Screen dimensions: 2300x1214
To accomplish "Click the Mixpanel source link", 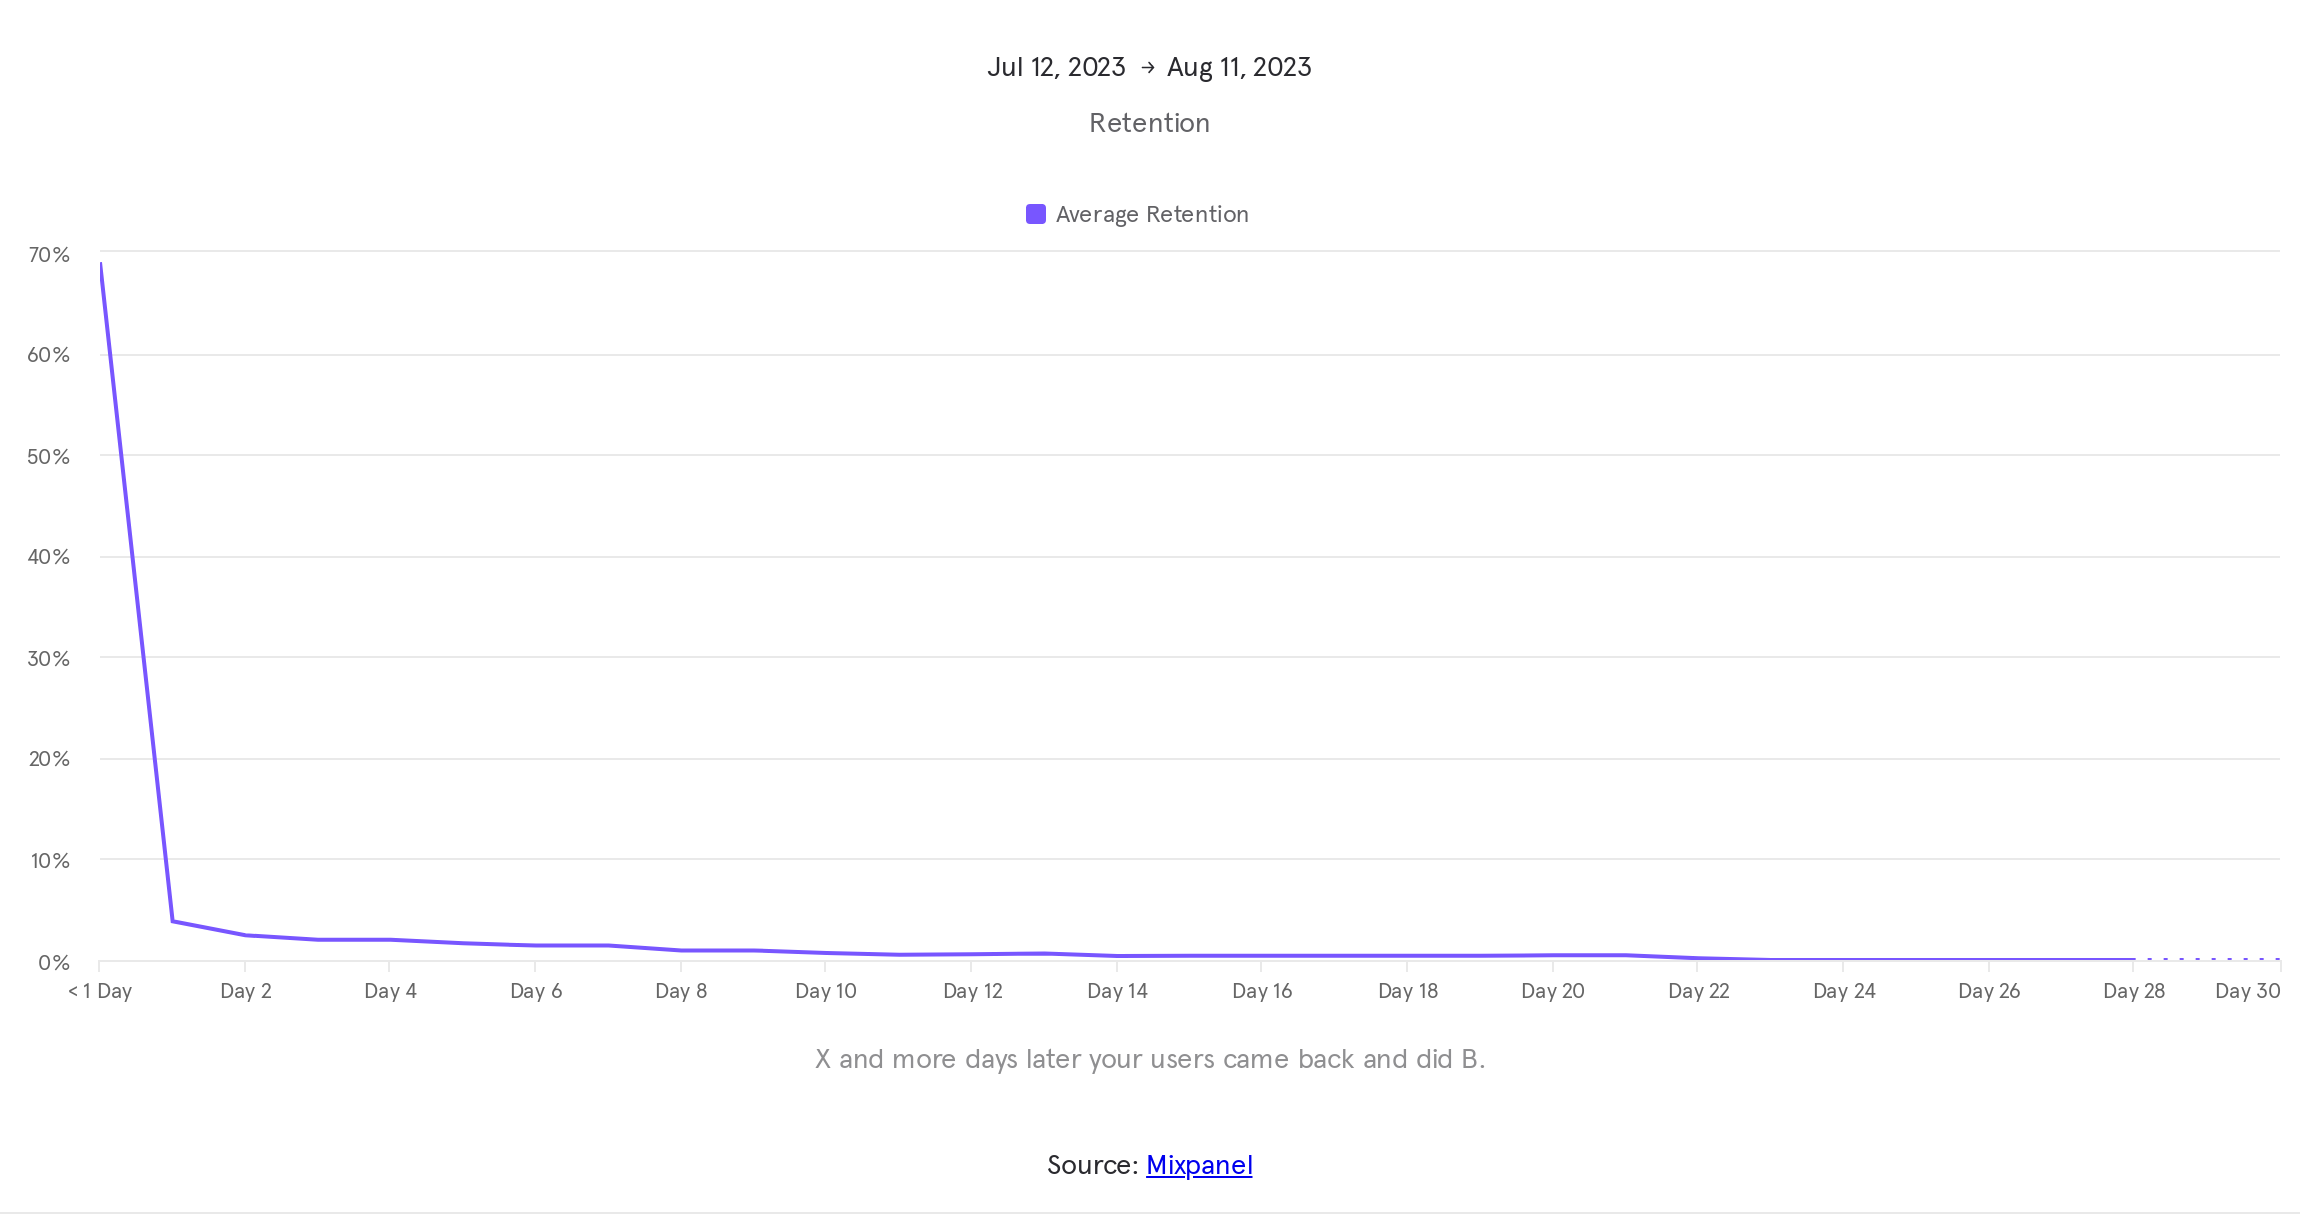I will tap(1198, 1165).
